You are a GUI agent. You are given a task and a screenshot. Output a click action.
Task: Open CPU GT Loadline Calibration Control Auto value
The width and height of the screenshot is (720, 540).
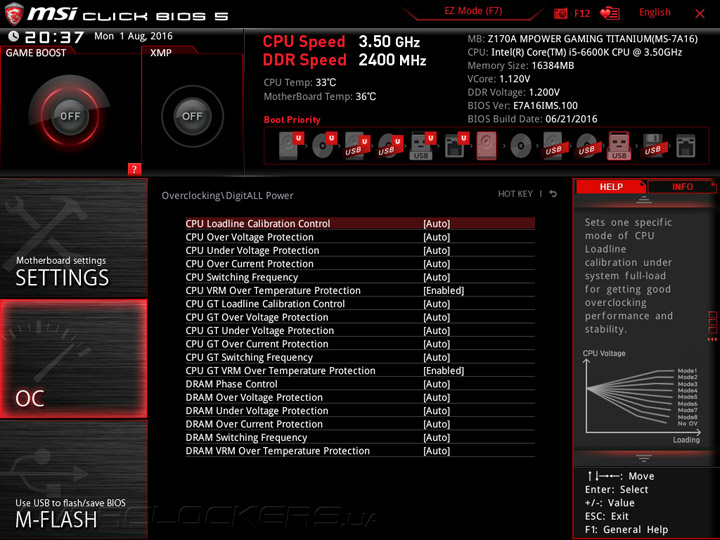coord(437,304)
